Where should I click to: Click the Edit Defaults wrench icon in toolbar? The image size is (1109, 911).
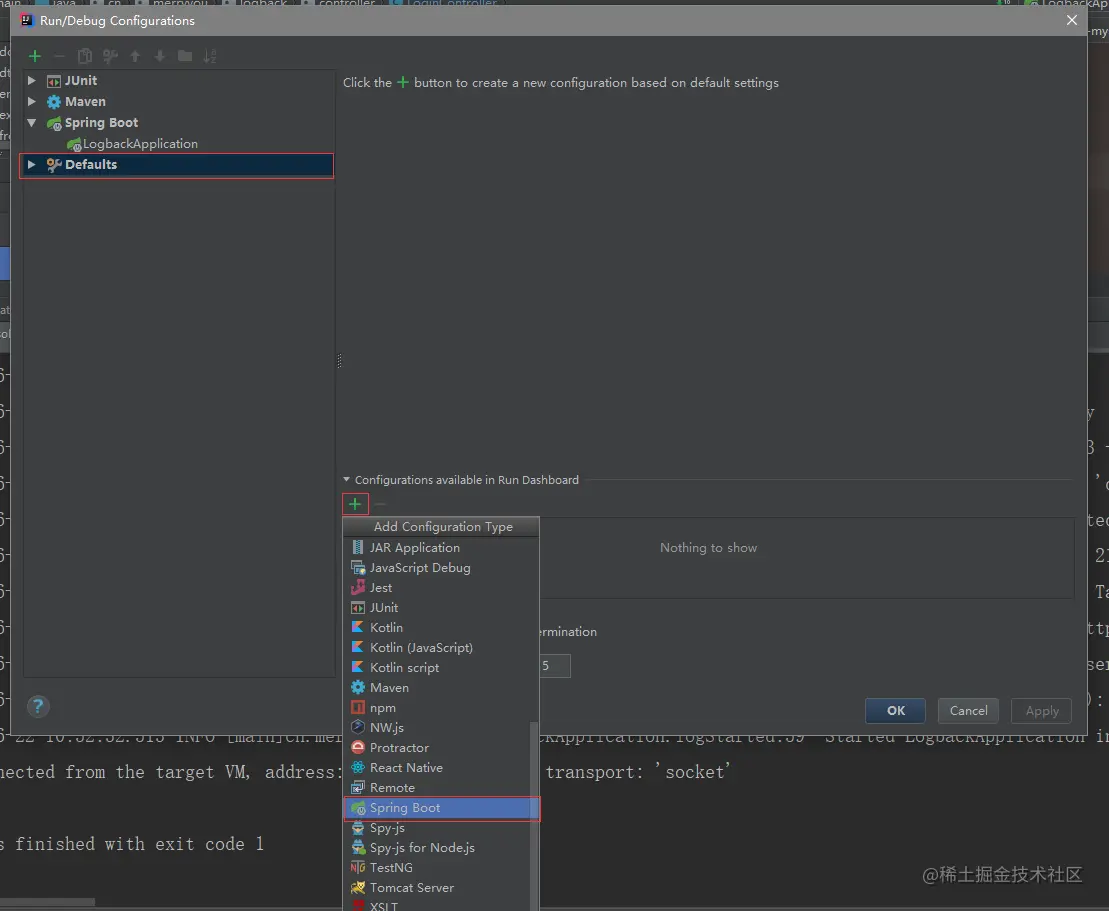pyautogui.click(x=110, y=56)
